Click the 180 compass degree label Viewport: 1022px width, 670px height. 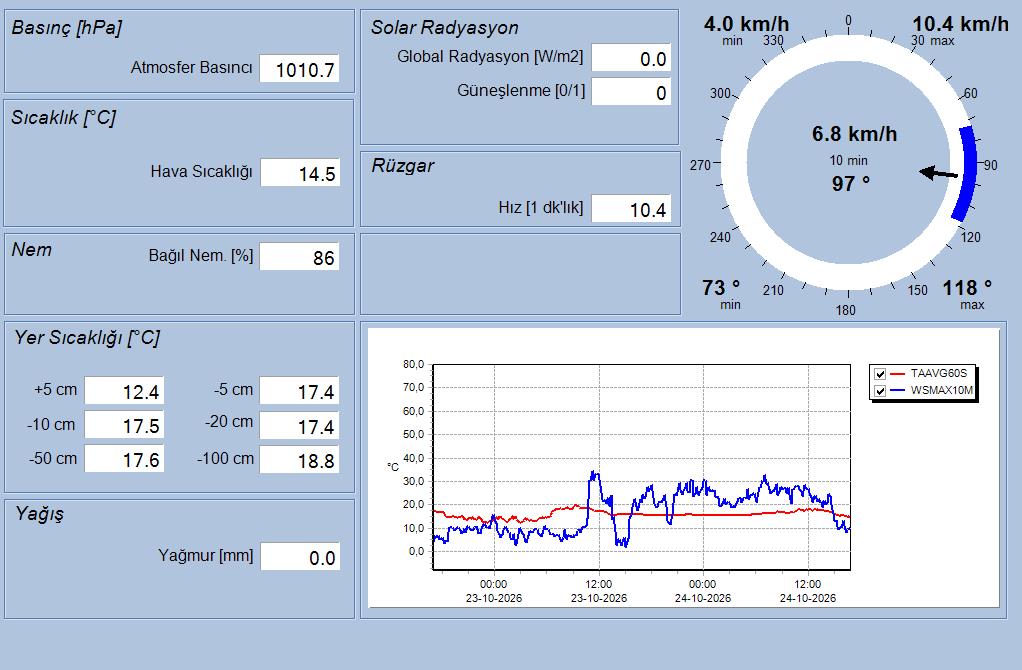tap(845, 310)
